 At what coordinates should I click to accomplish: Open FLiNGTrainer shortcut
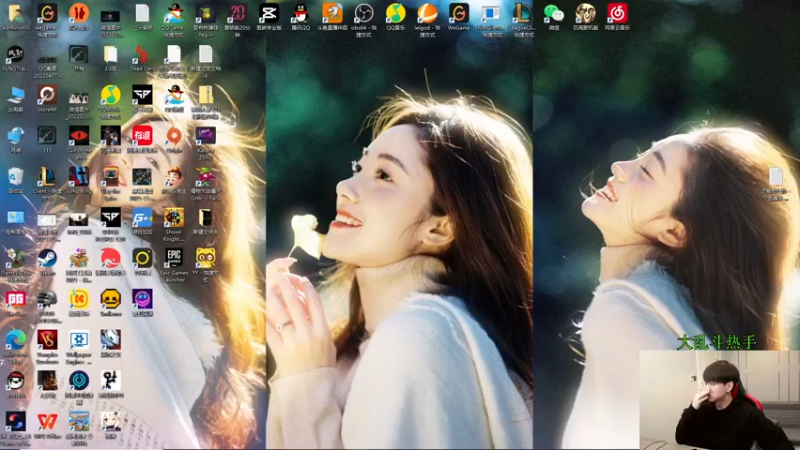[x=15, y=55]
